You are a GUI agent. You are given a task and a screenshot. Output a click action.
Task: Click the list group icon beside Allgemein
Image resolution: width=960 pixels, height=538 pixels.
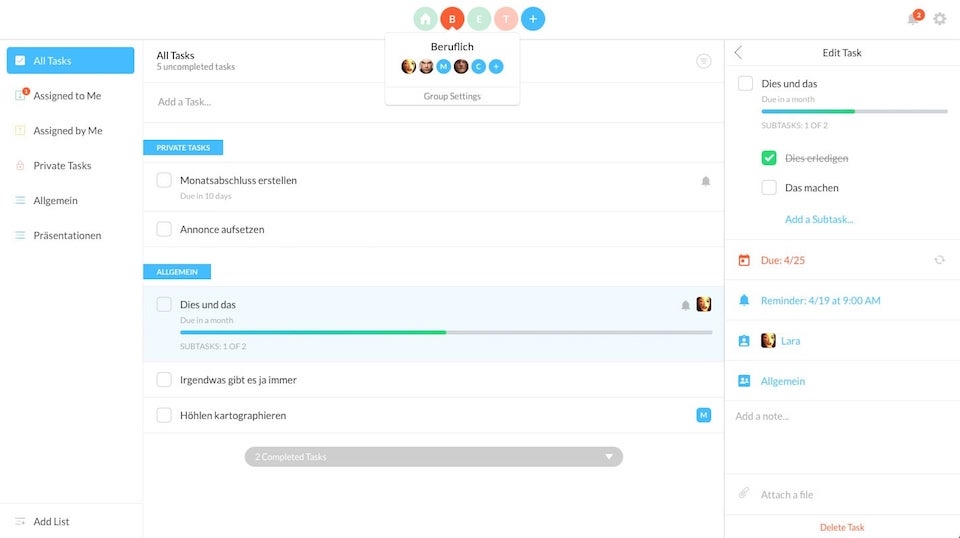point(744,381)
